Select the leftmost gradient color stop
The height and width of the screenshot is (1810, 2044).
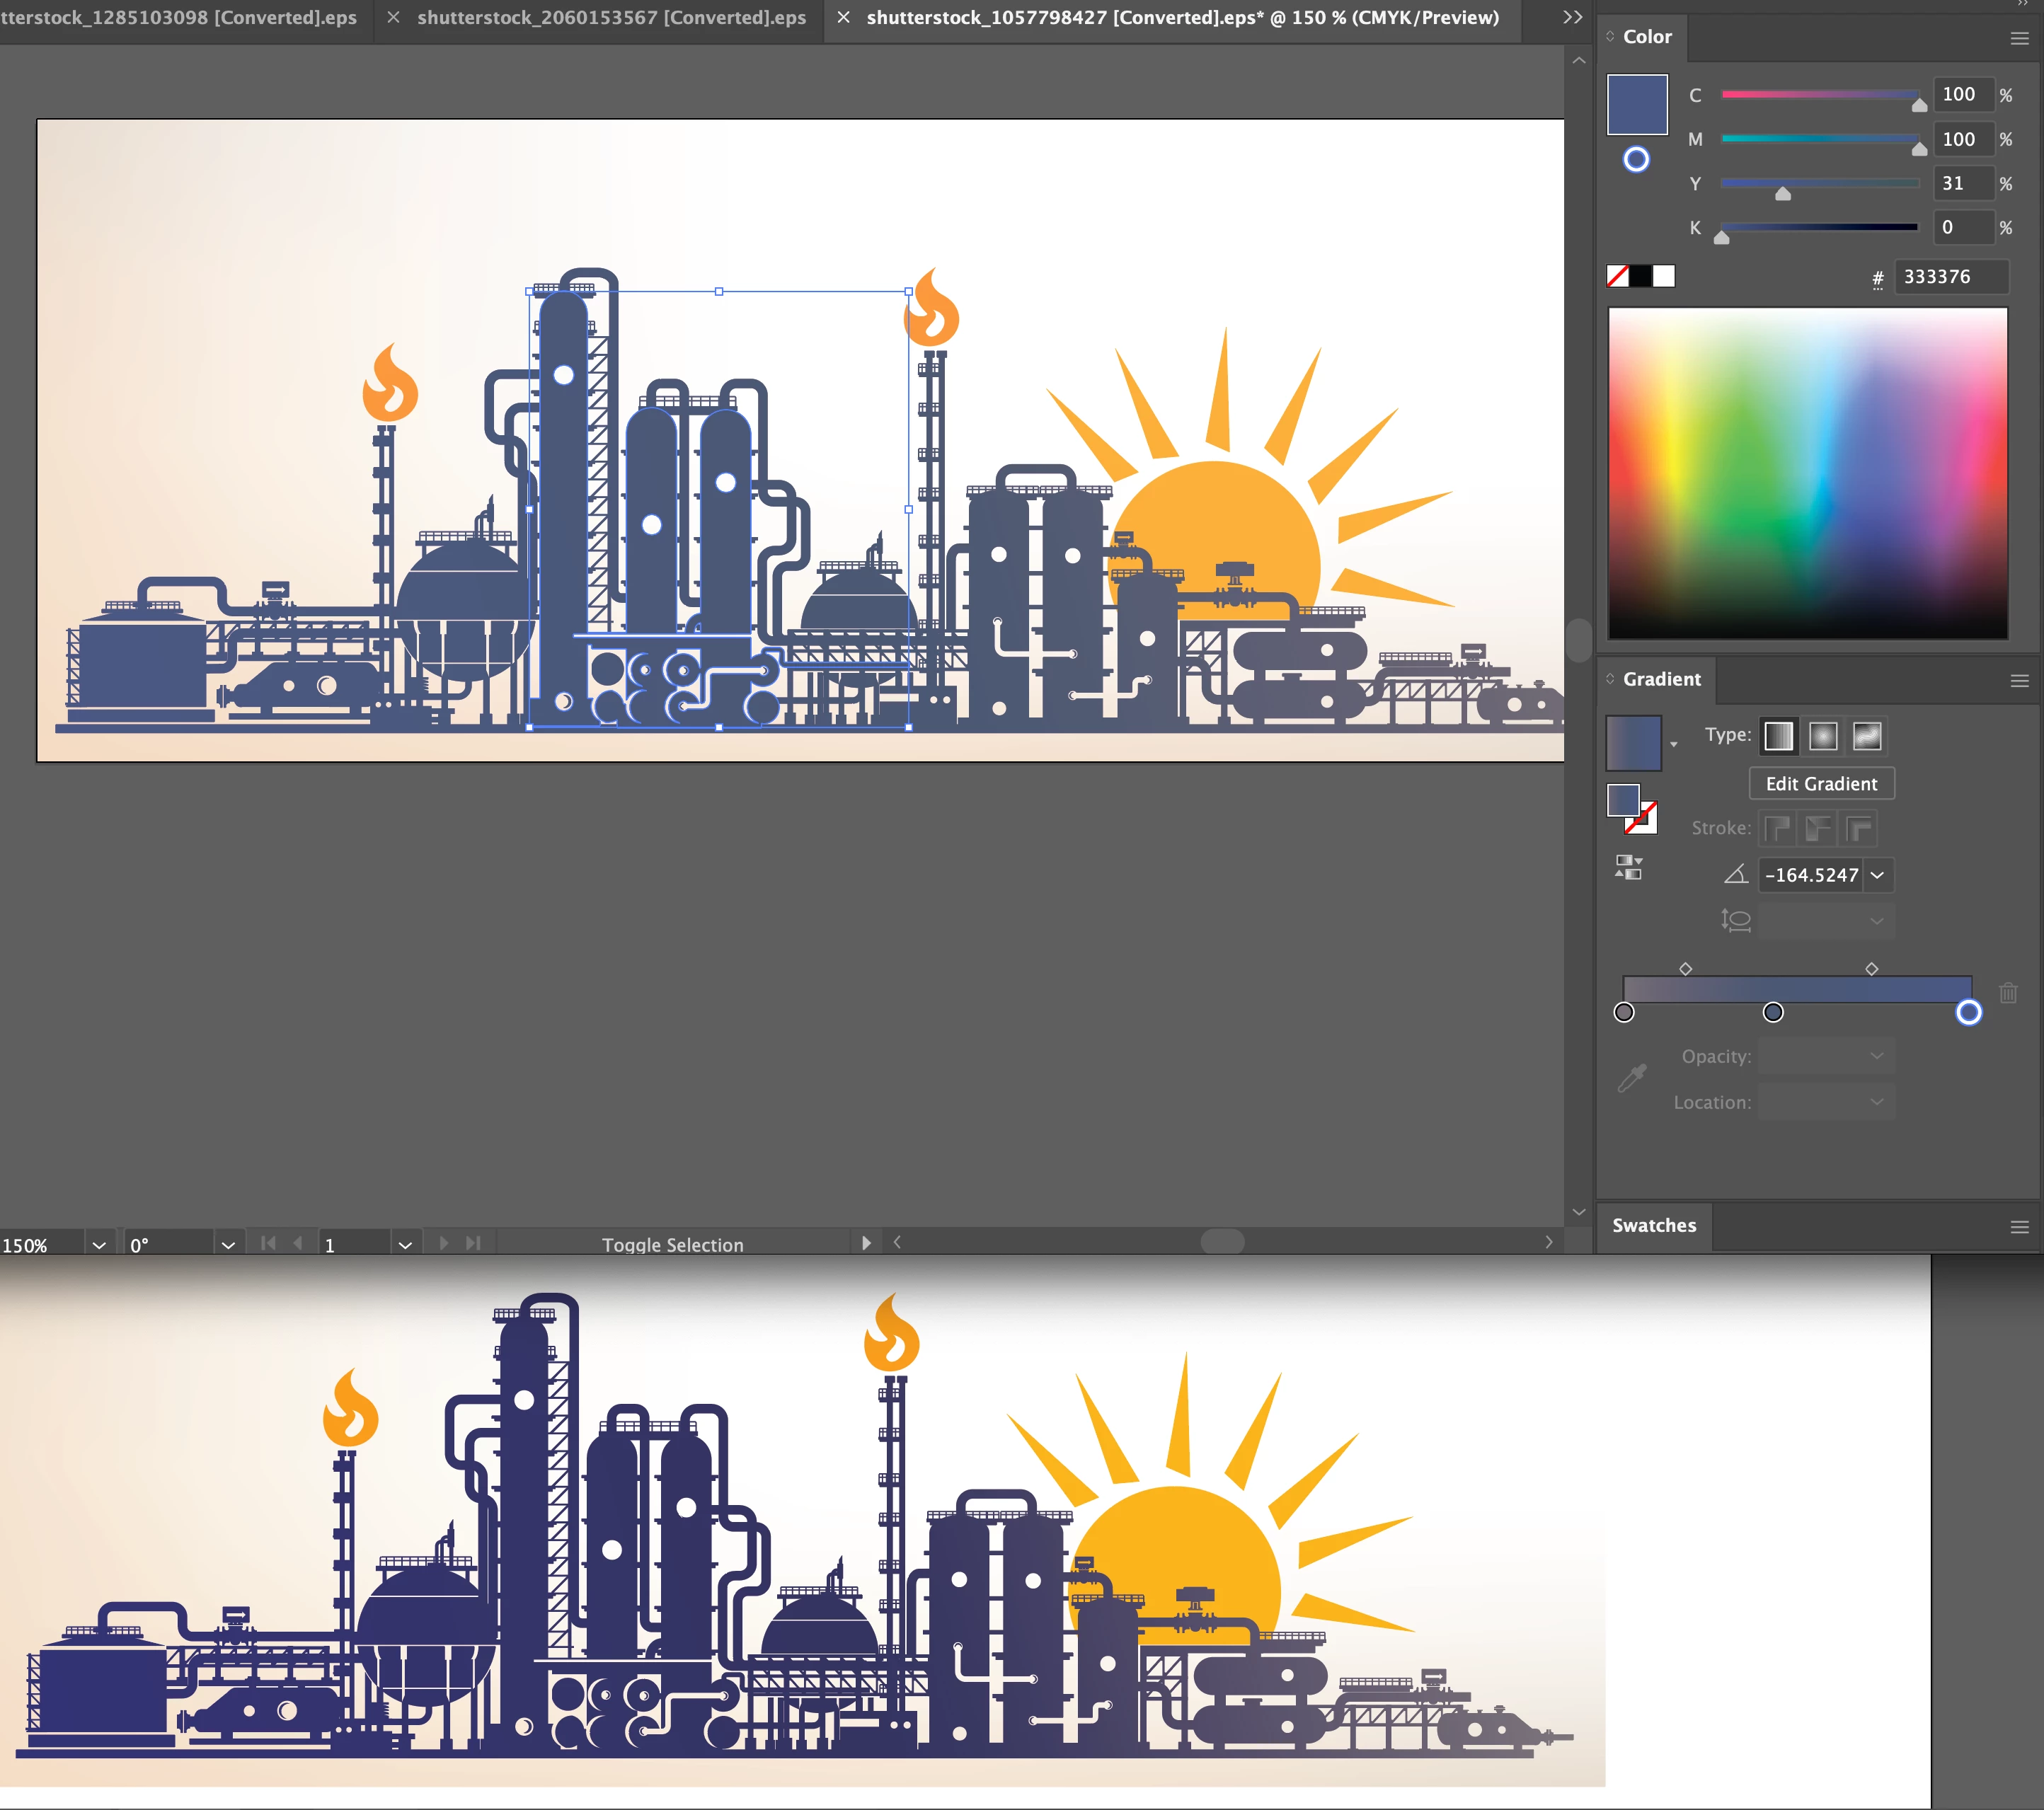pyautogui.click(x=1624, y=1012)
